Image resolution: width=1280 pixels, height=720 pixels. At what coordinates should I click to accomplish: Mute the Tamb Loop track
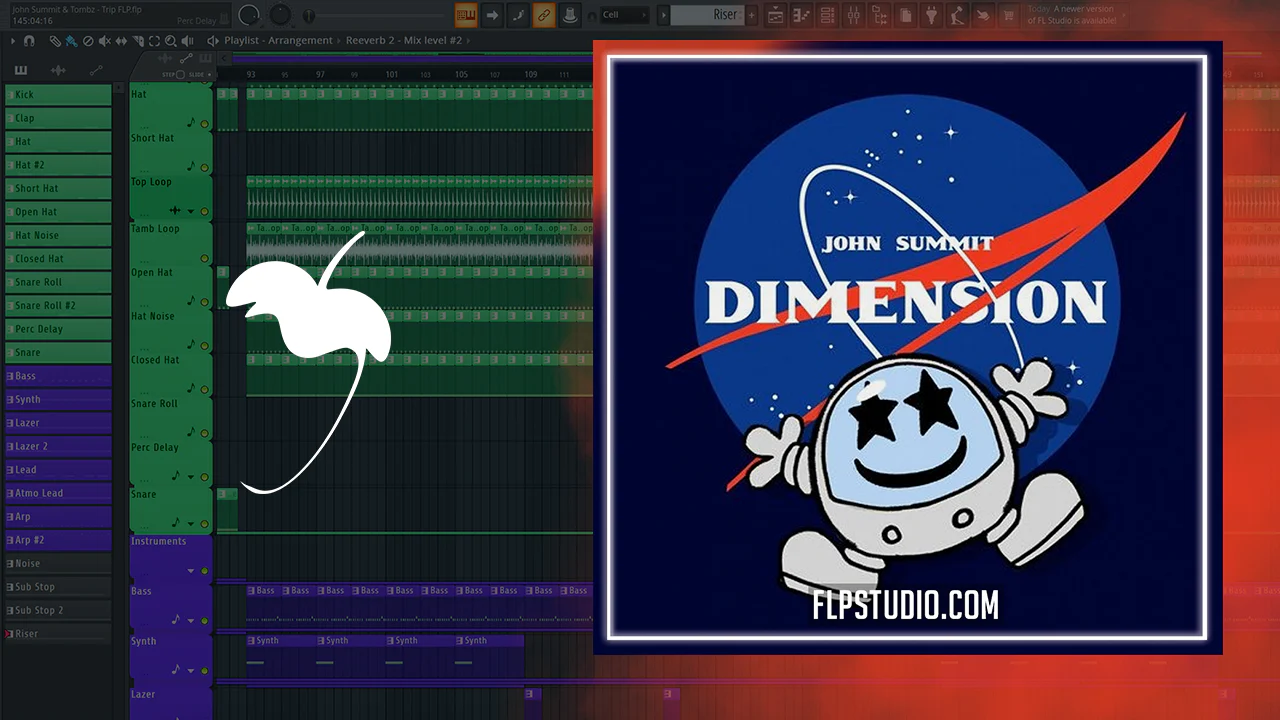[x=205, y=256]
